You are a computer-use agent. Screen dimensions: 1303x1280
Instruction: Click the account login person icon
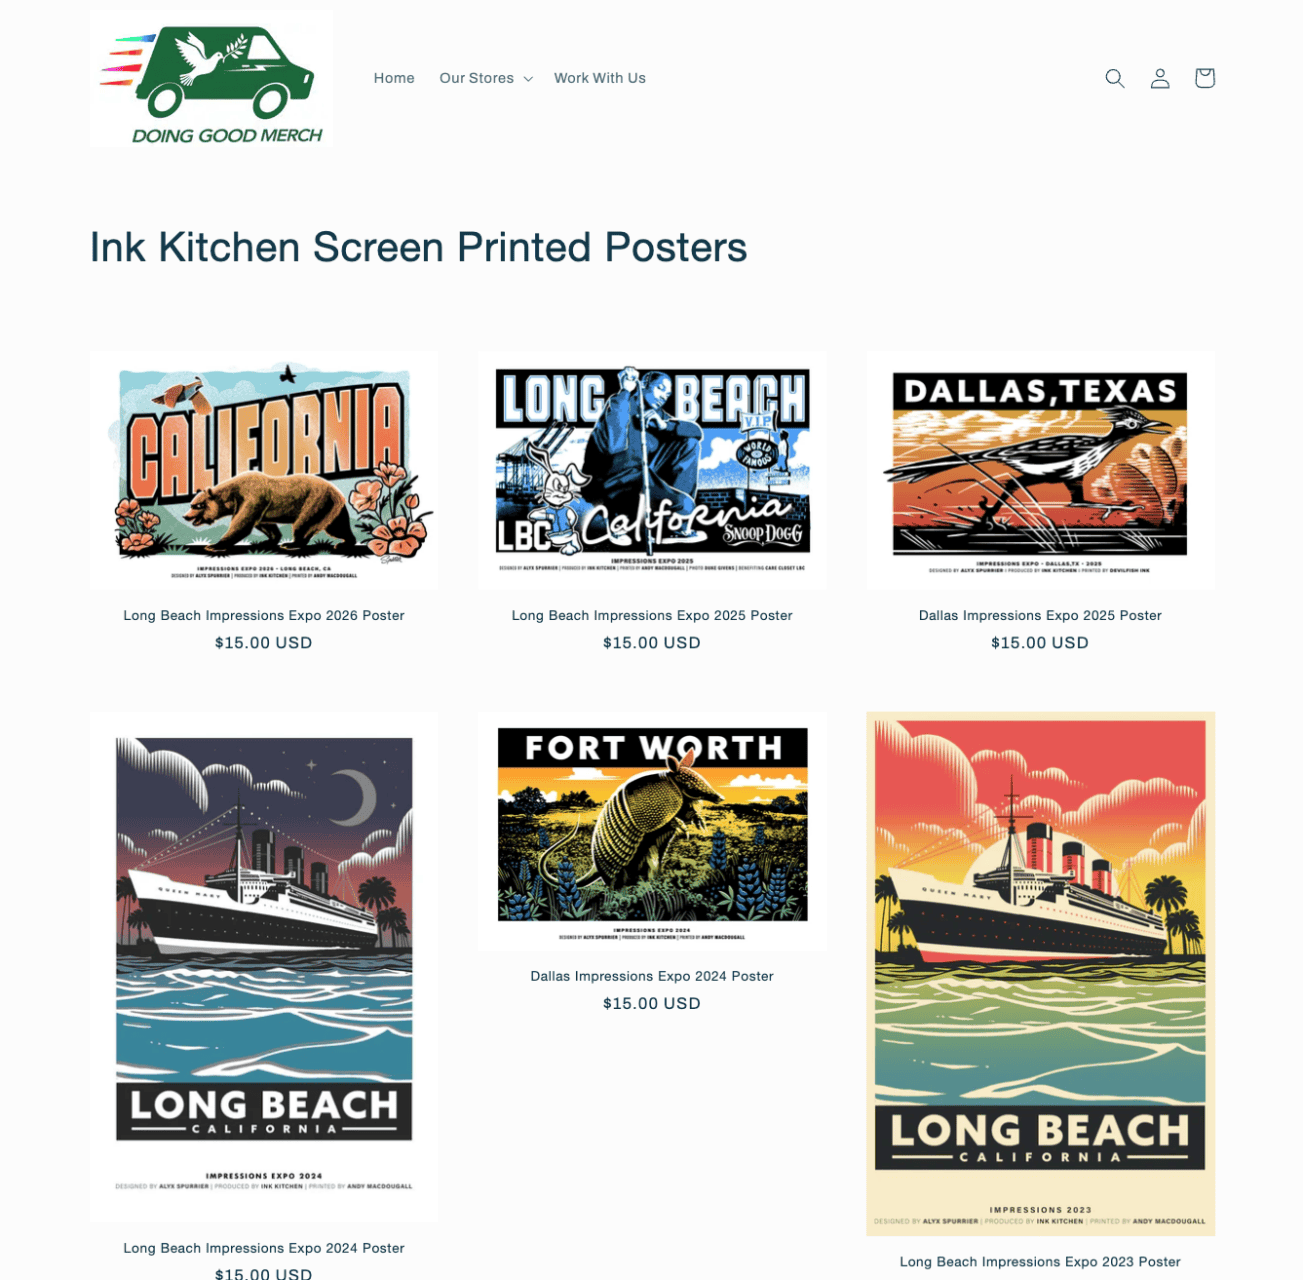pos(1160,78)
